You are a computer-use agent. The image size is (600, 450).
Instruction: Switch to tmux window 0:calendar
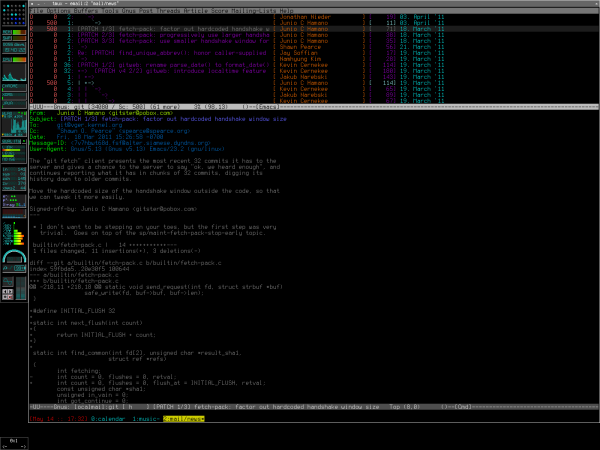108,419
